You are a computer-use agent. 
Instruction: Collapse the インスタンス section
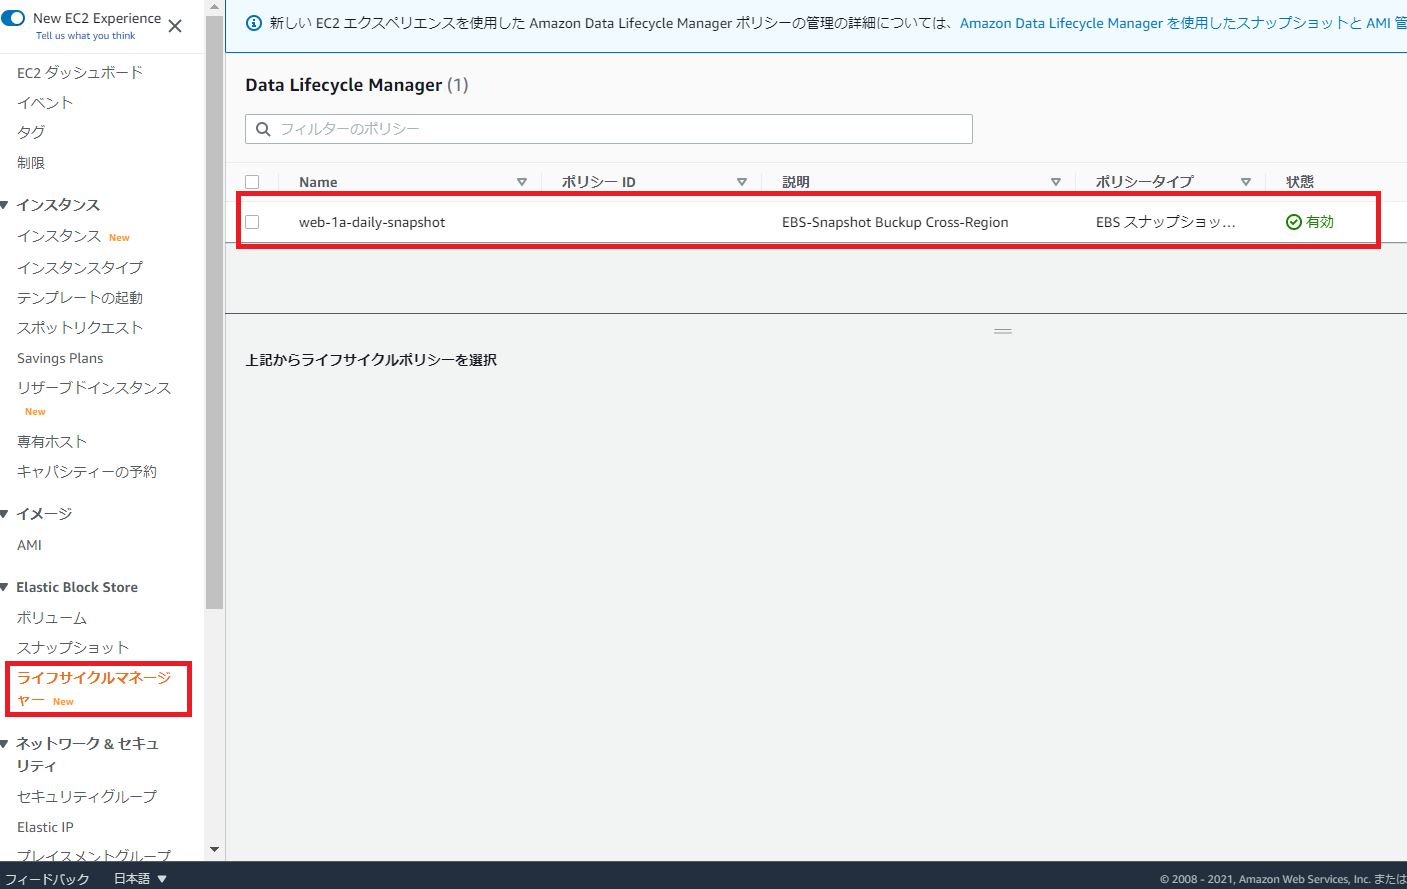coord(5,205)
